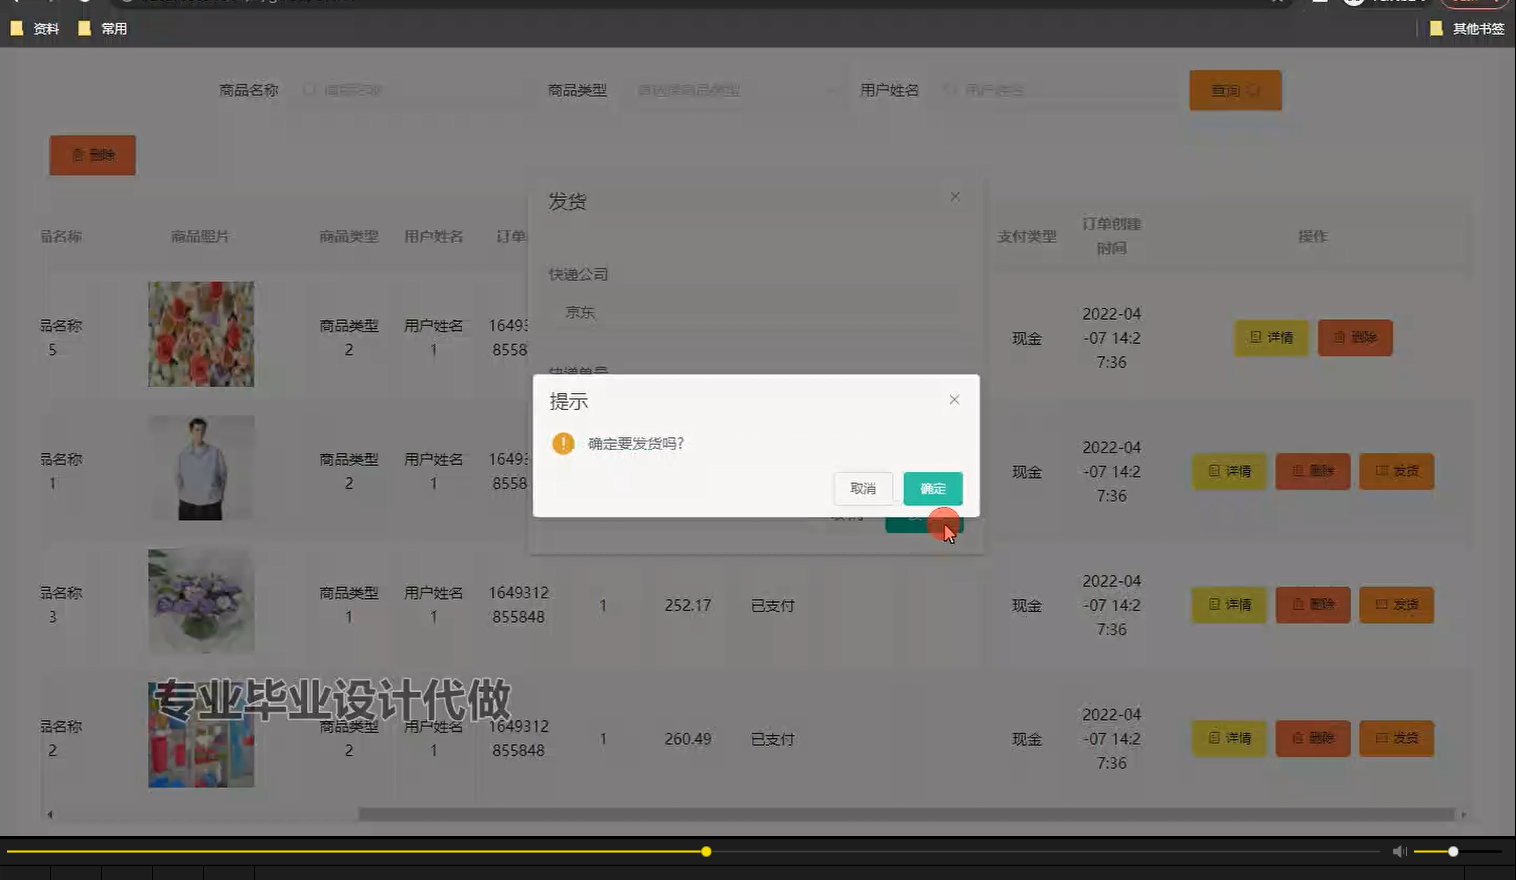This screenshot has width=1516, height=880.
Task: Click the trash icon on the bulk 删除 button
Action: [x=80, y=155]
